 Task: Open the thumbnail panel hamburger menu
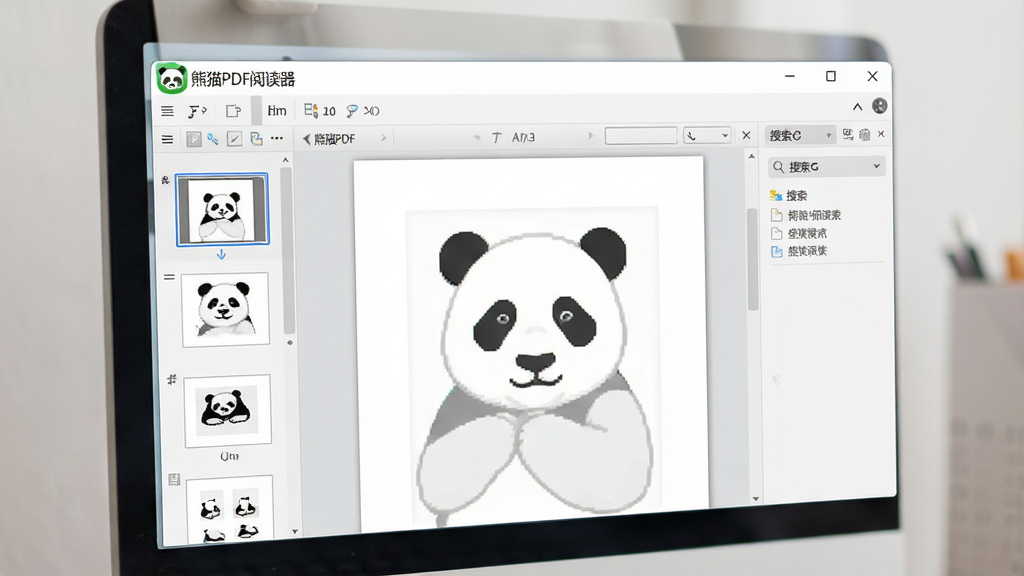(x=167, y=139)
